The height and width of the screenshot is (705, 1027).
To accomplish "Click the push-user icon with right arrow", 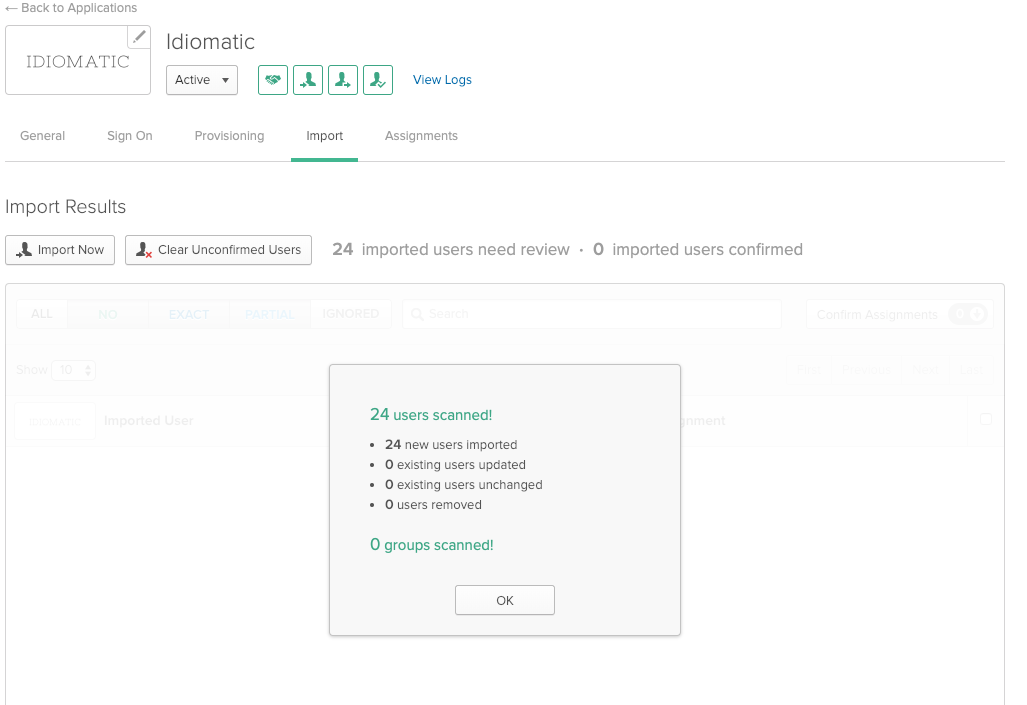I will point(343,80).
